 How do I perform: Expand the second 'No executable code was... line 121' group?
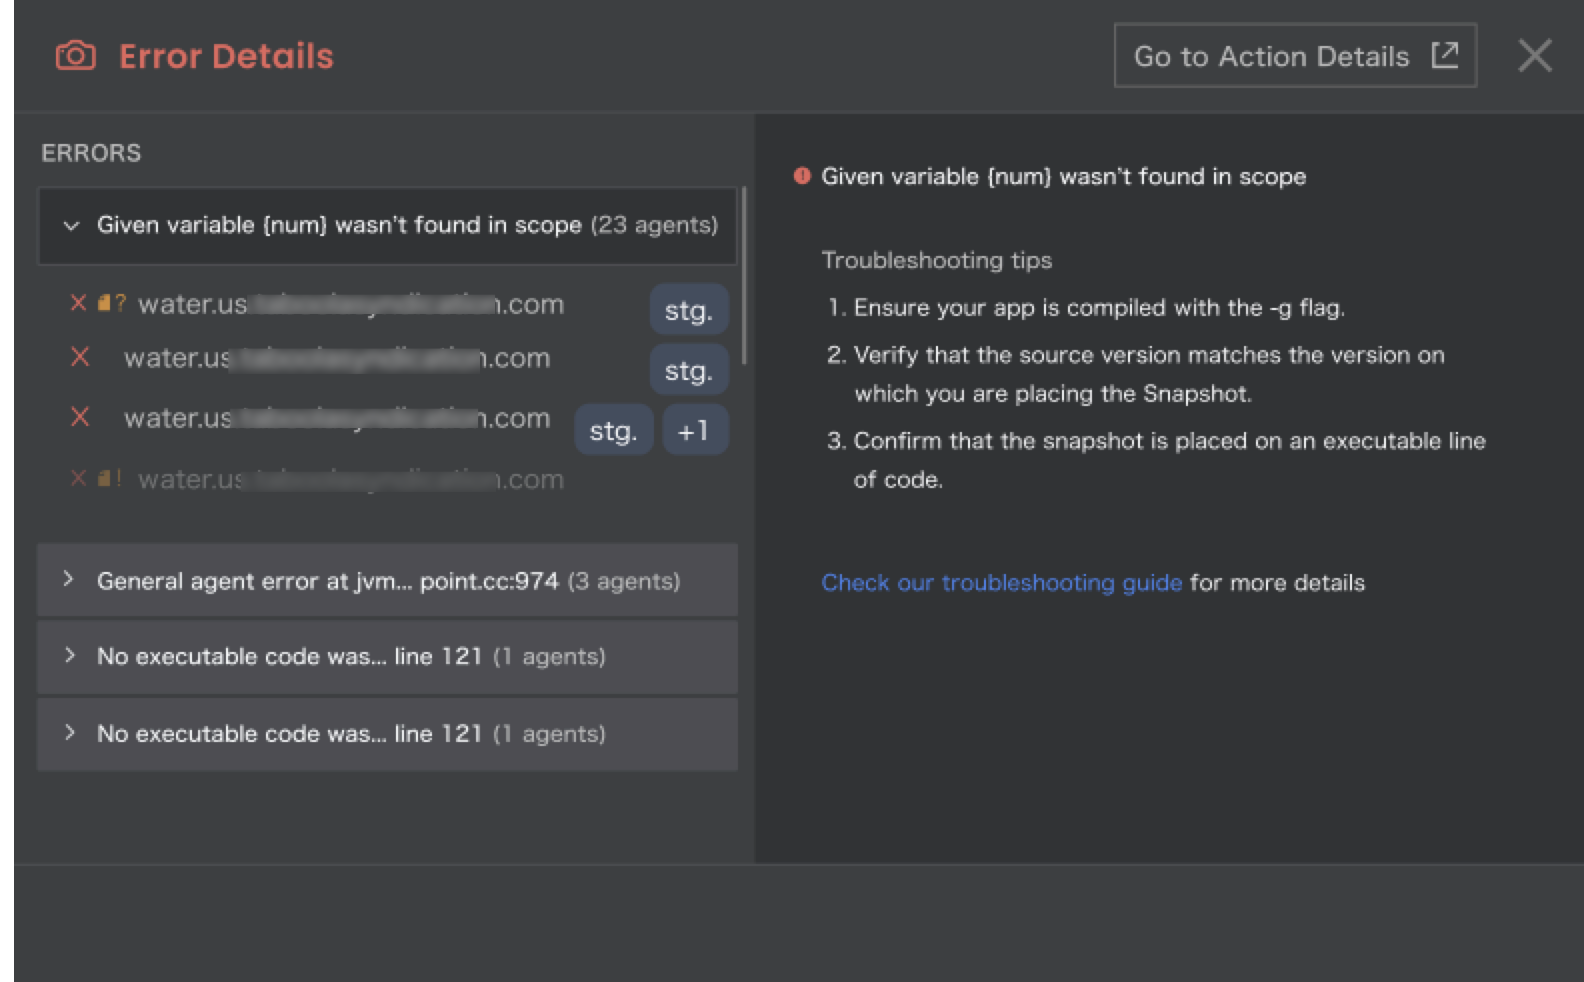pos(68,733)
